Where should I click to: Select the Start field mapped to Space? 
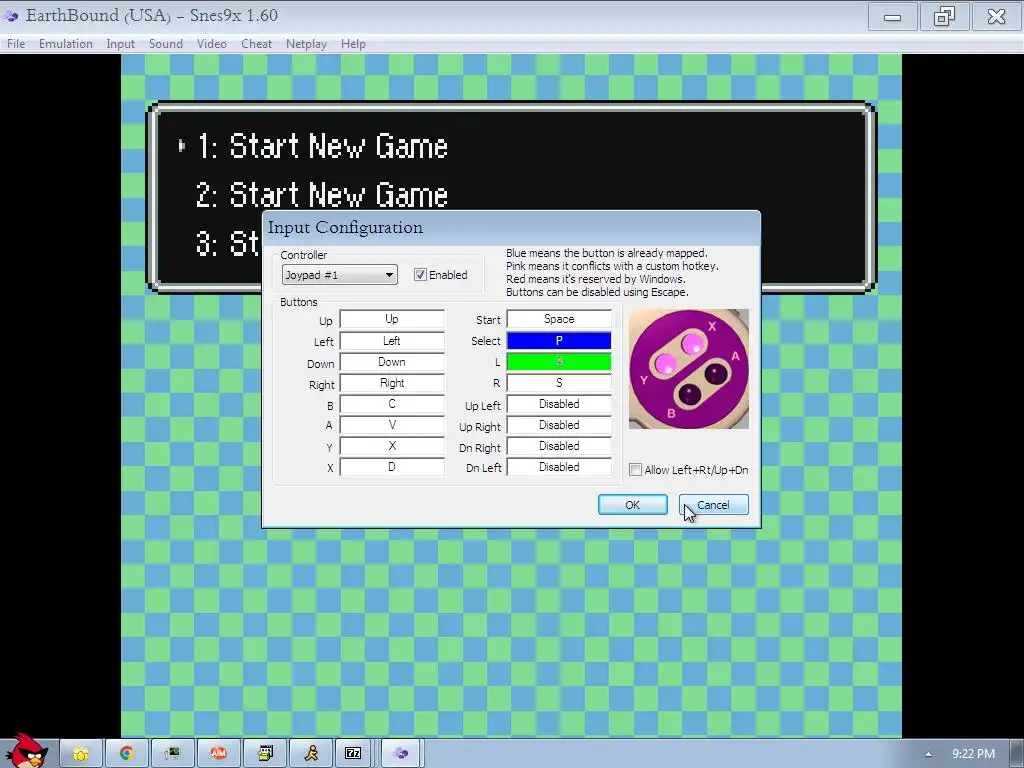click(559, 319)
